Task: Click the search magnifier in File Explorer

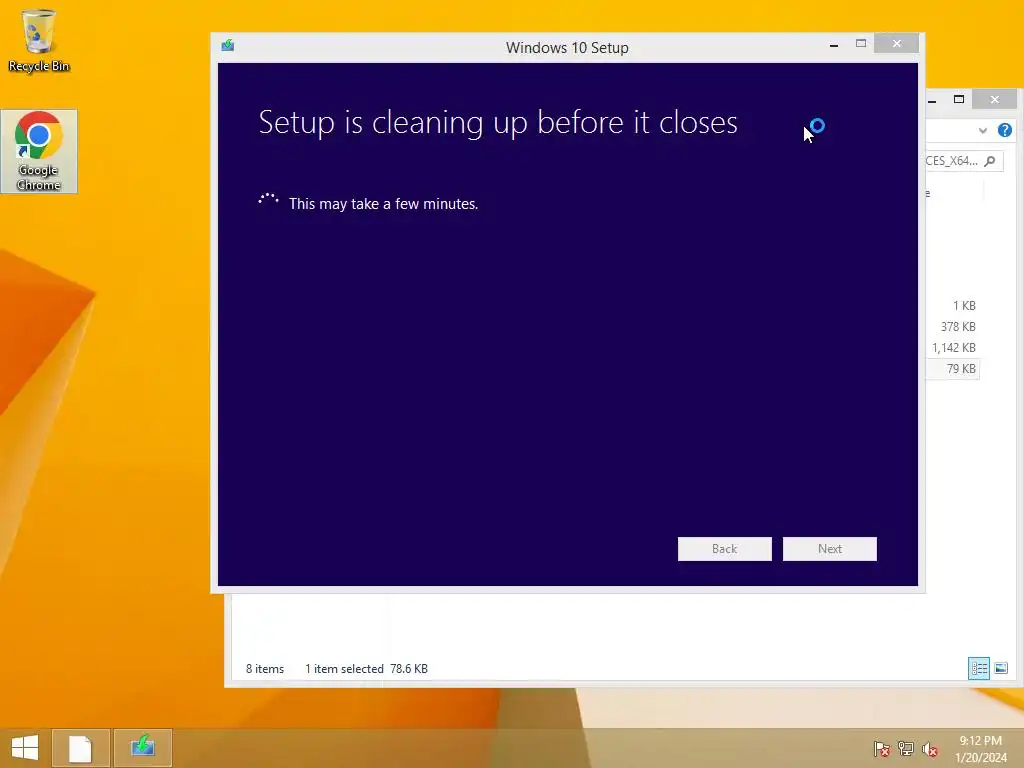Action: tap(991, 161)
